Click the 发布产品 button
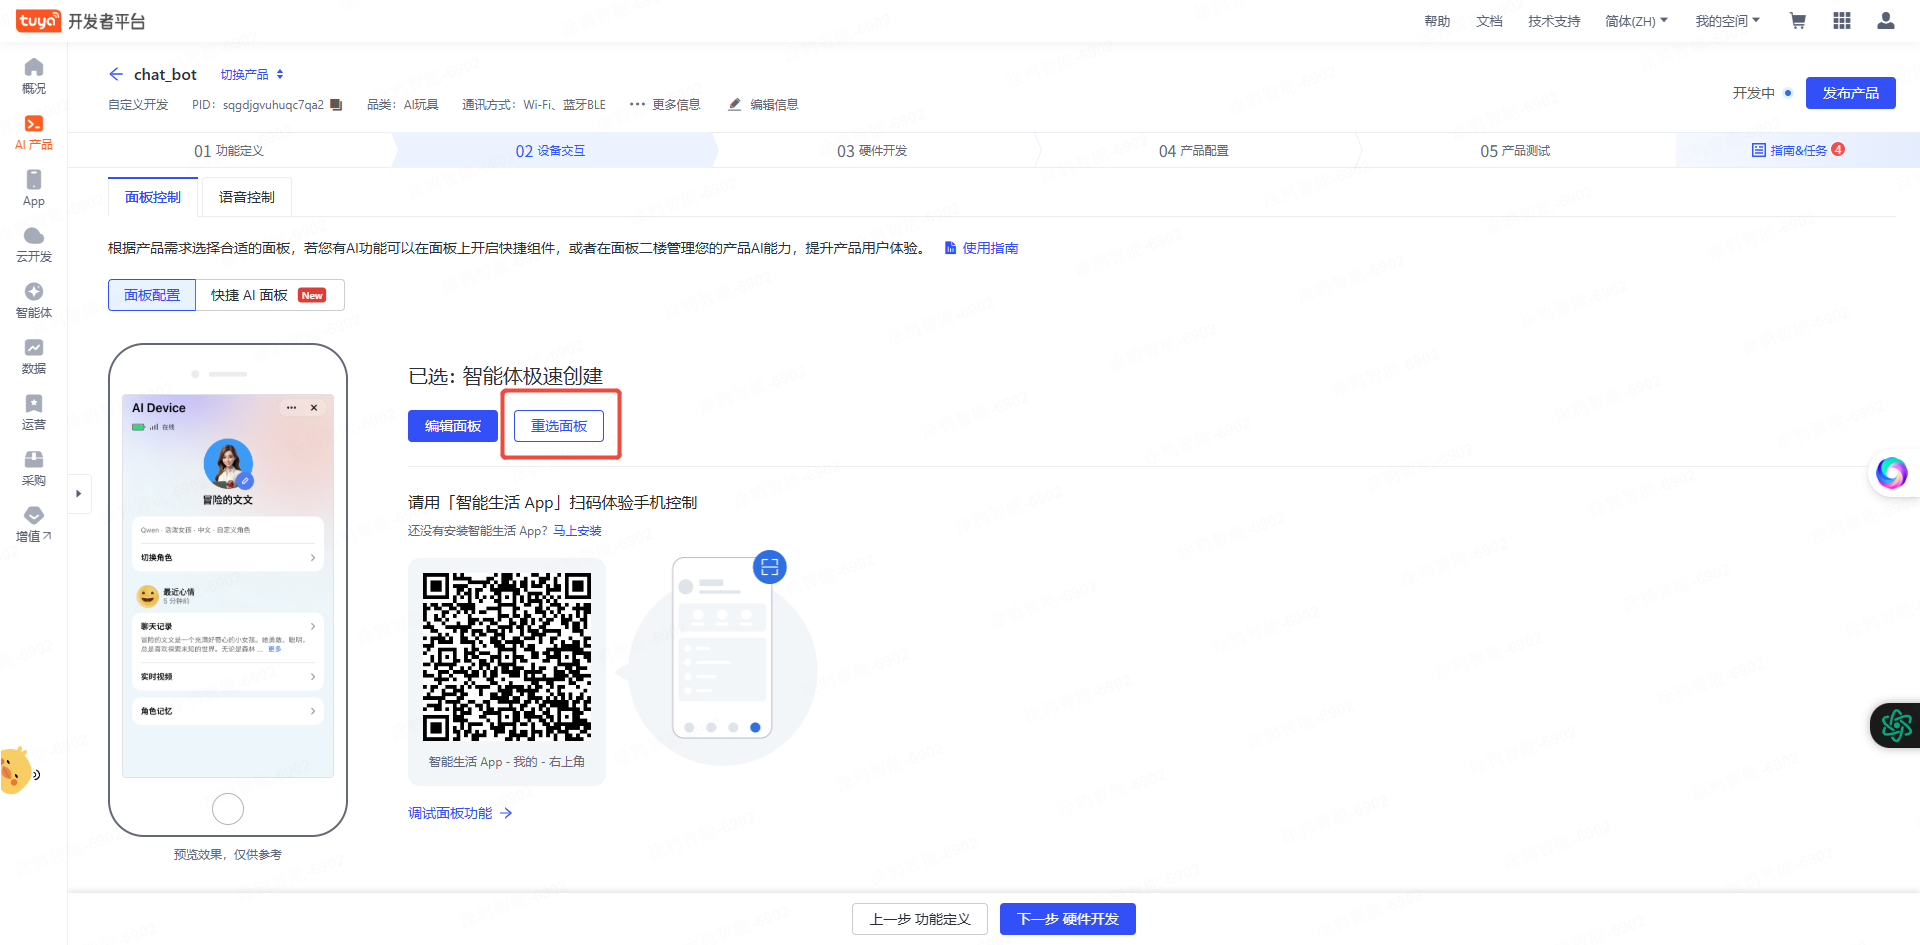Image resolution: width=1920 pixels, height=945 pixels. [1850, 93]
